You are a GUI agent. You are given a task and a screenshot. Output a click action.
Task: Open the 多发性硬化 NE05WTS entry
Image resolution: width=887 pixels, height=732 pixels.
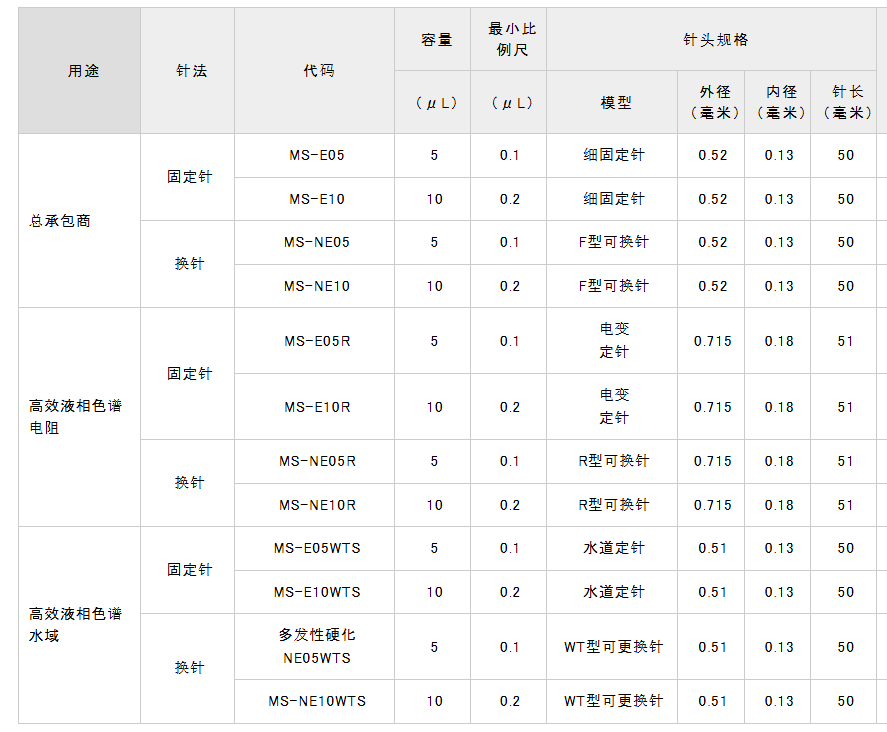pos(317,647)
